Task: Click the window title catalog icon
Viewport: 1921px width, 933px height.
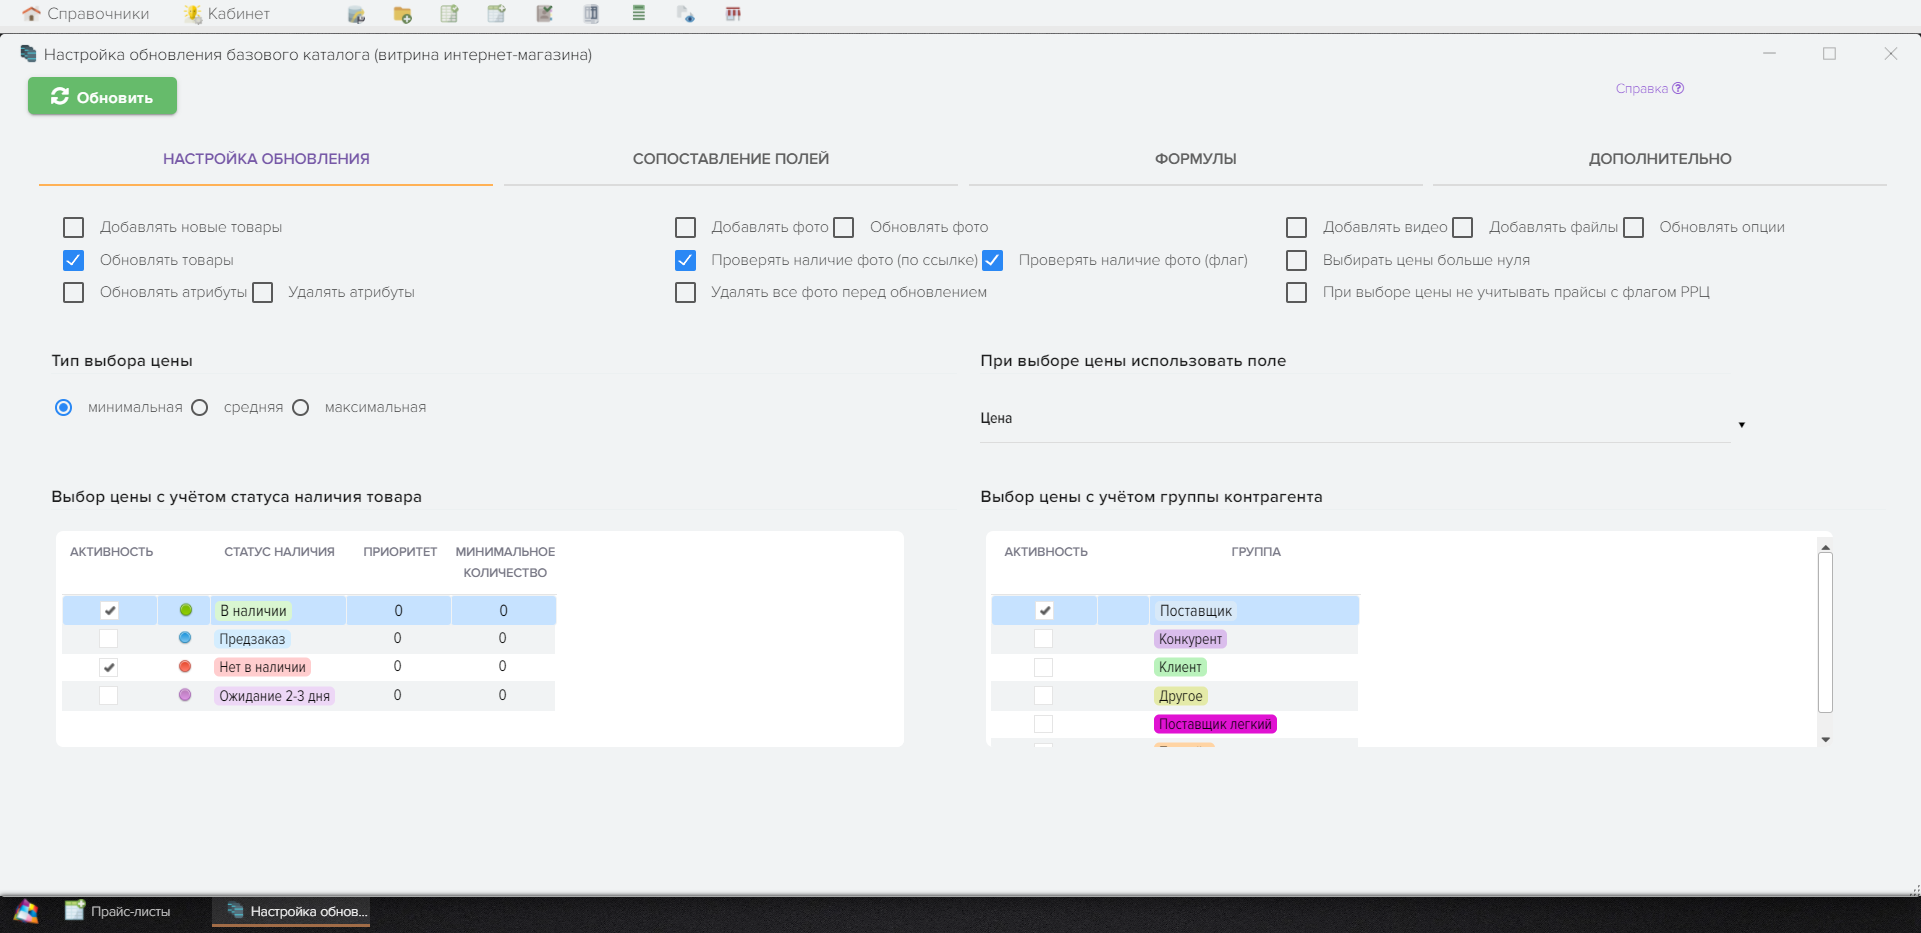Action: click(28, 54)
